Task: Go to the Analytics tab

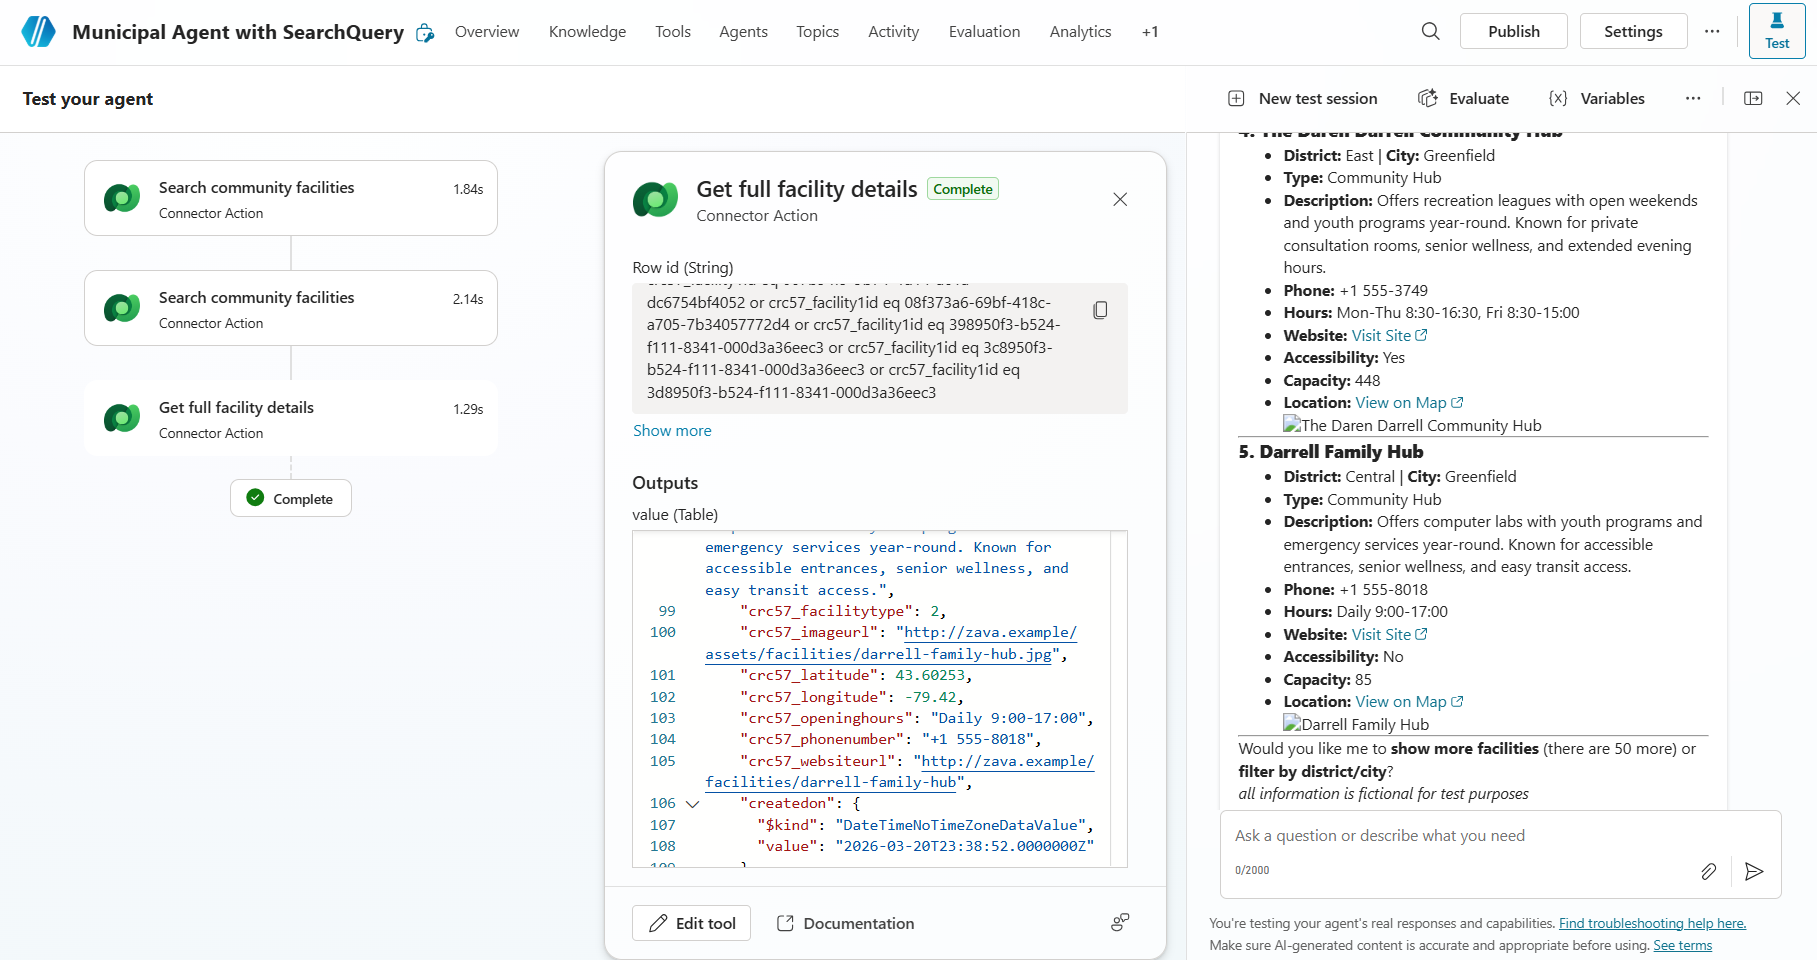Action: click(1080, 32)
